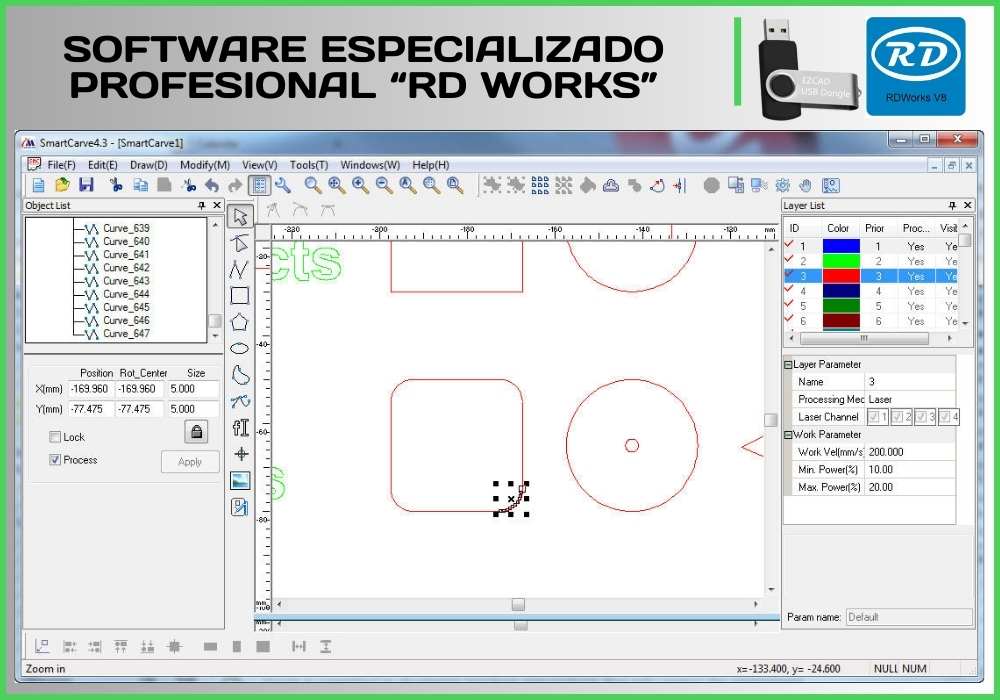Open the Draw(D) menu

(x=149, y=165)
